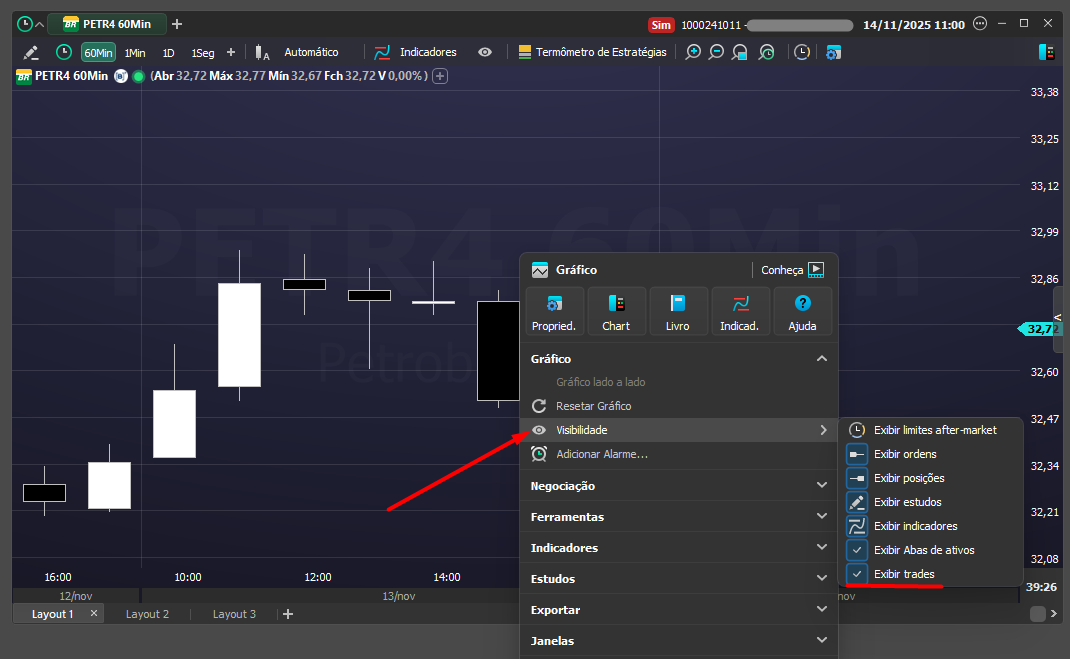Select the PETR4 60Min window tab
Viewport: 1070px width, 659px height.
[107, 25]
